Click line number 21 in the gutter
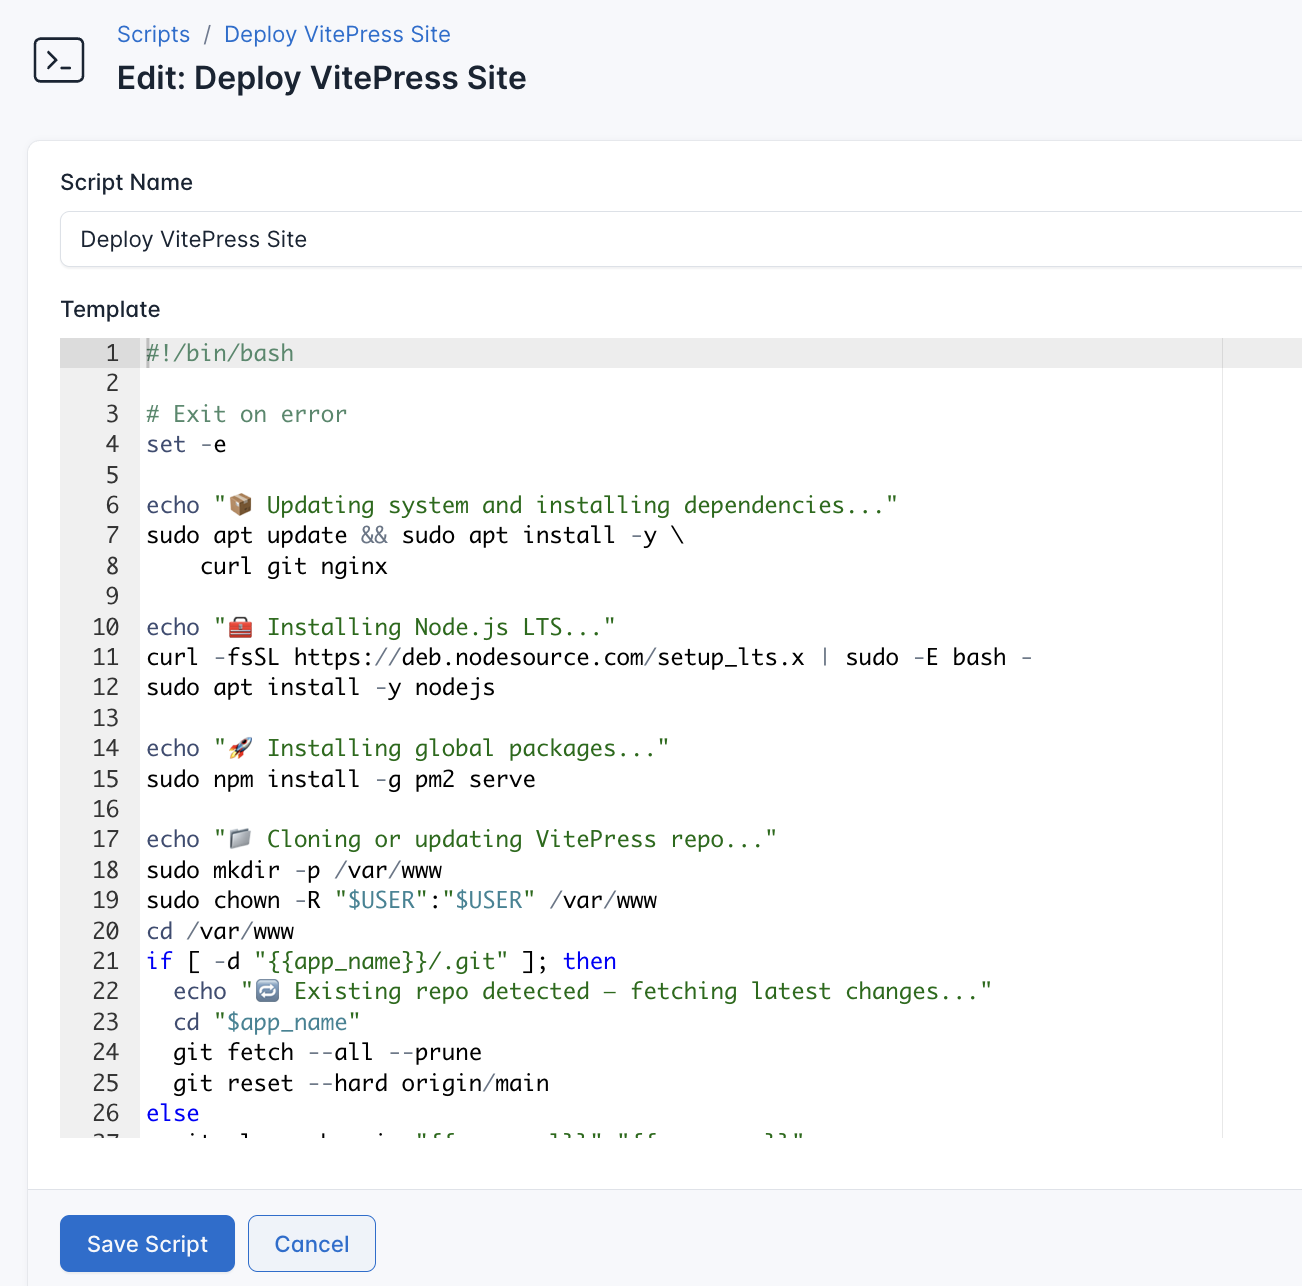The image size is (1302, 1286). (105, 961)
